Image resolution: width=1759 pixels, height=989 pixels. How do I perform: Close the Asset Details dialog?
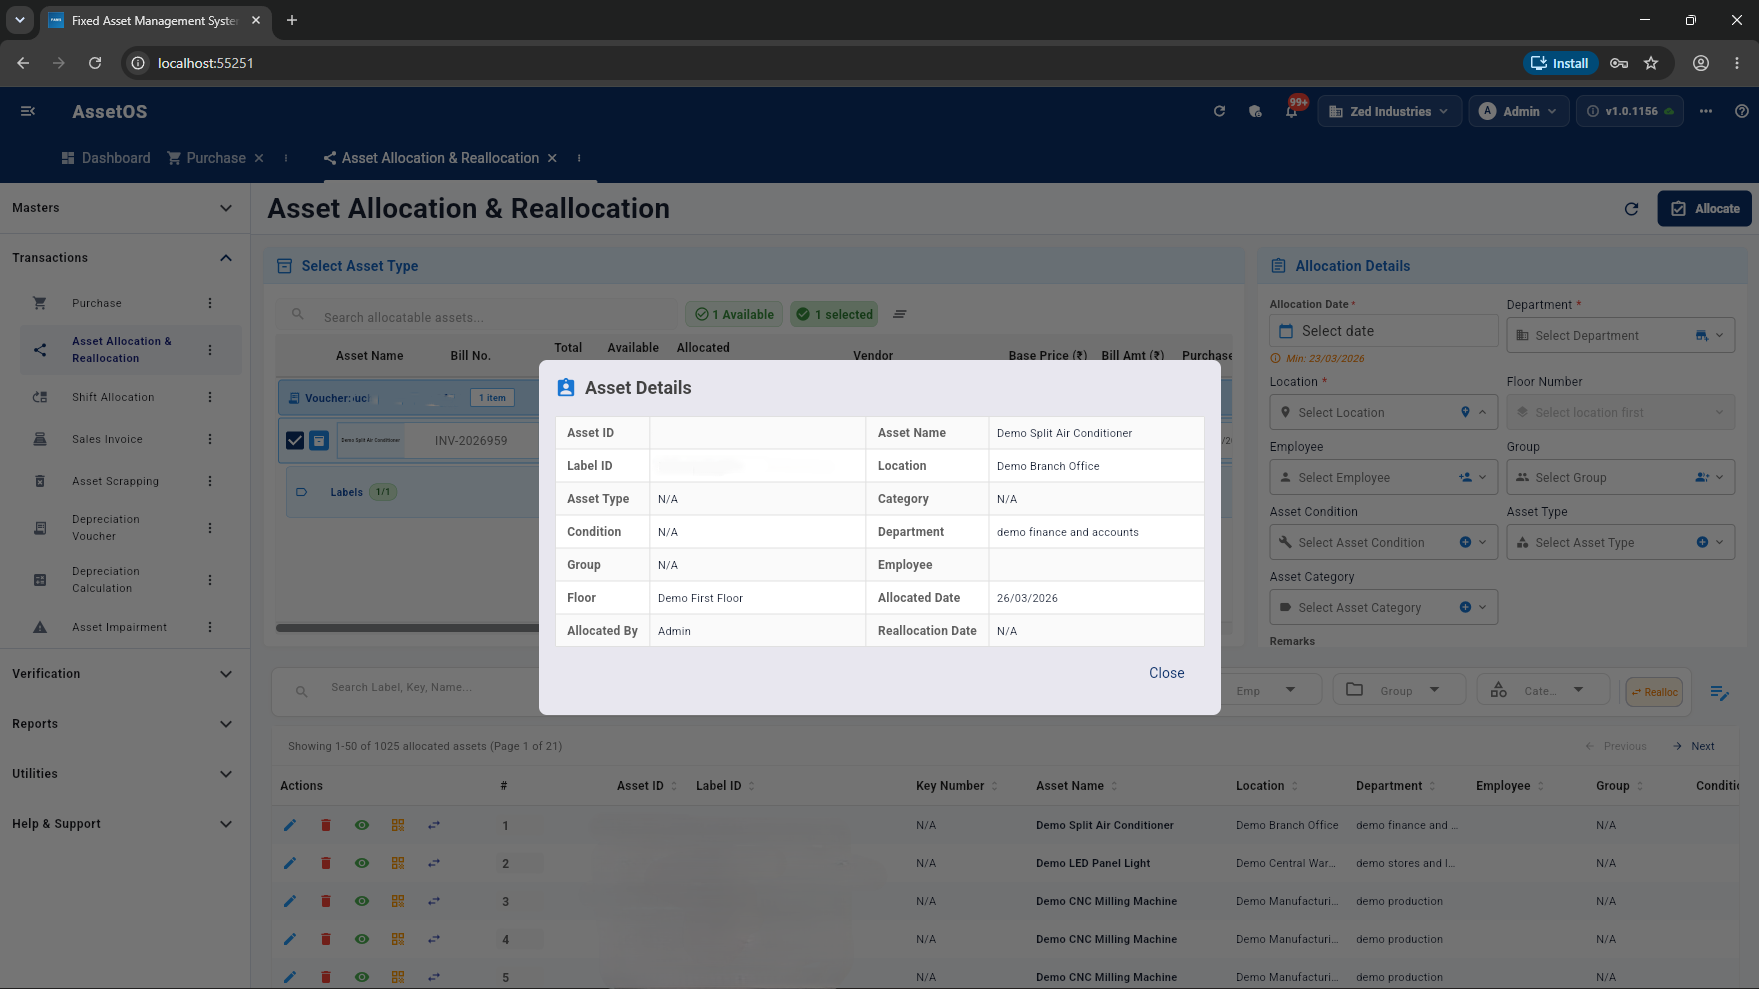1166,673
